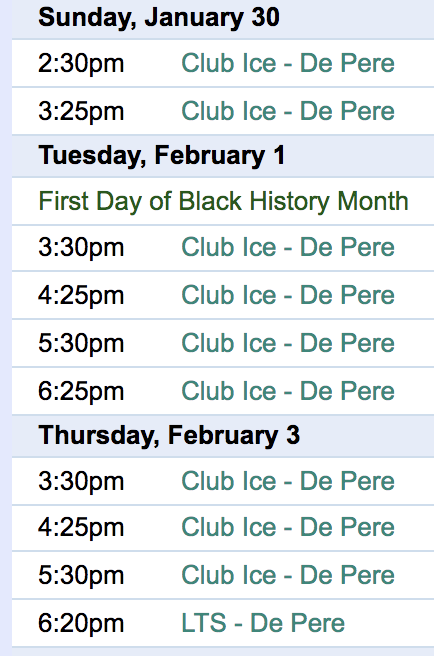
Task: Click Thursday's 5:30pm time label
Action: point(81,576)
